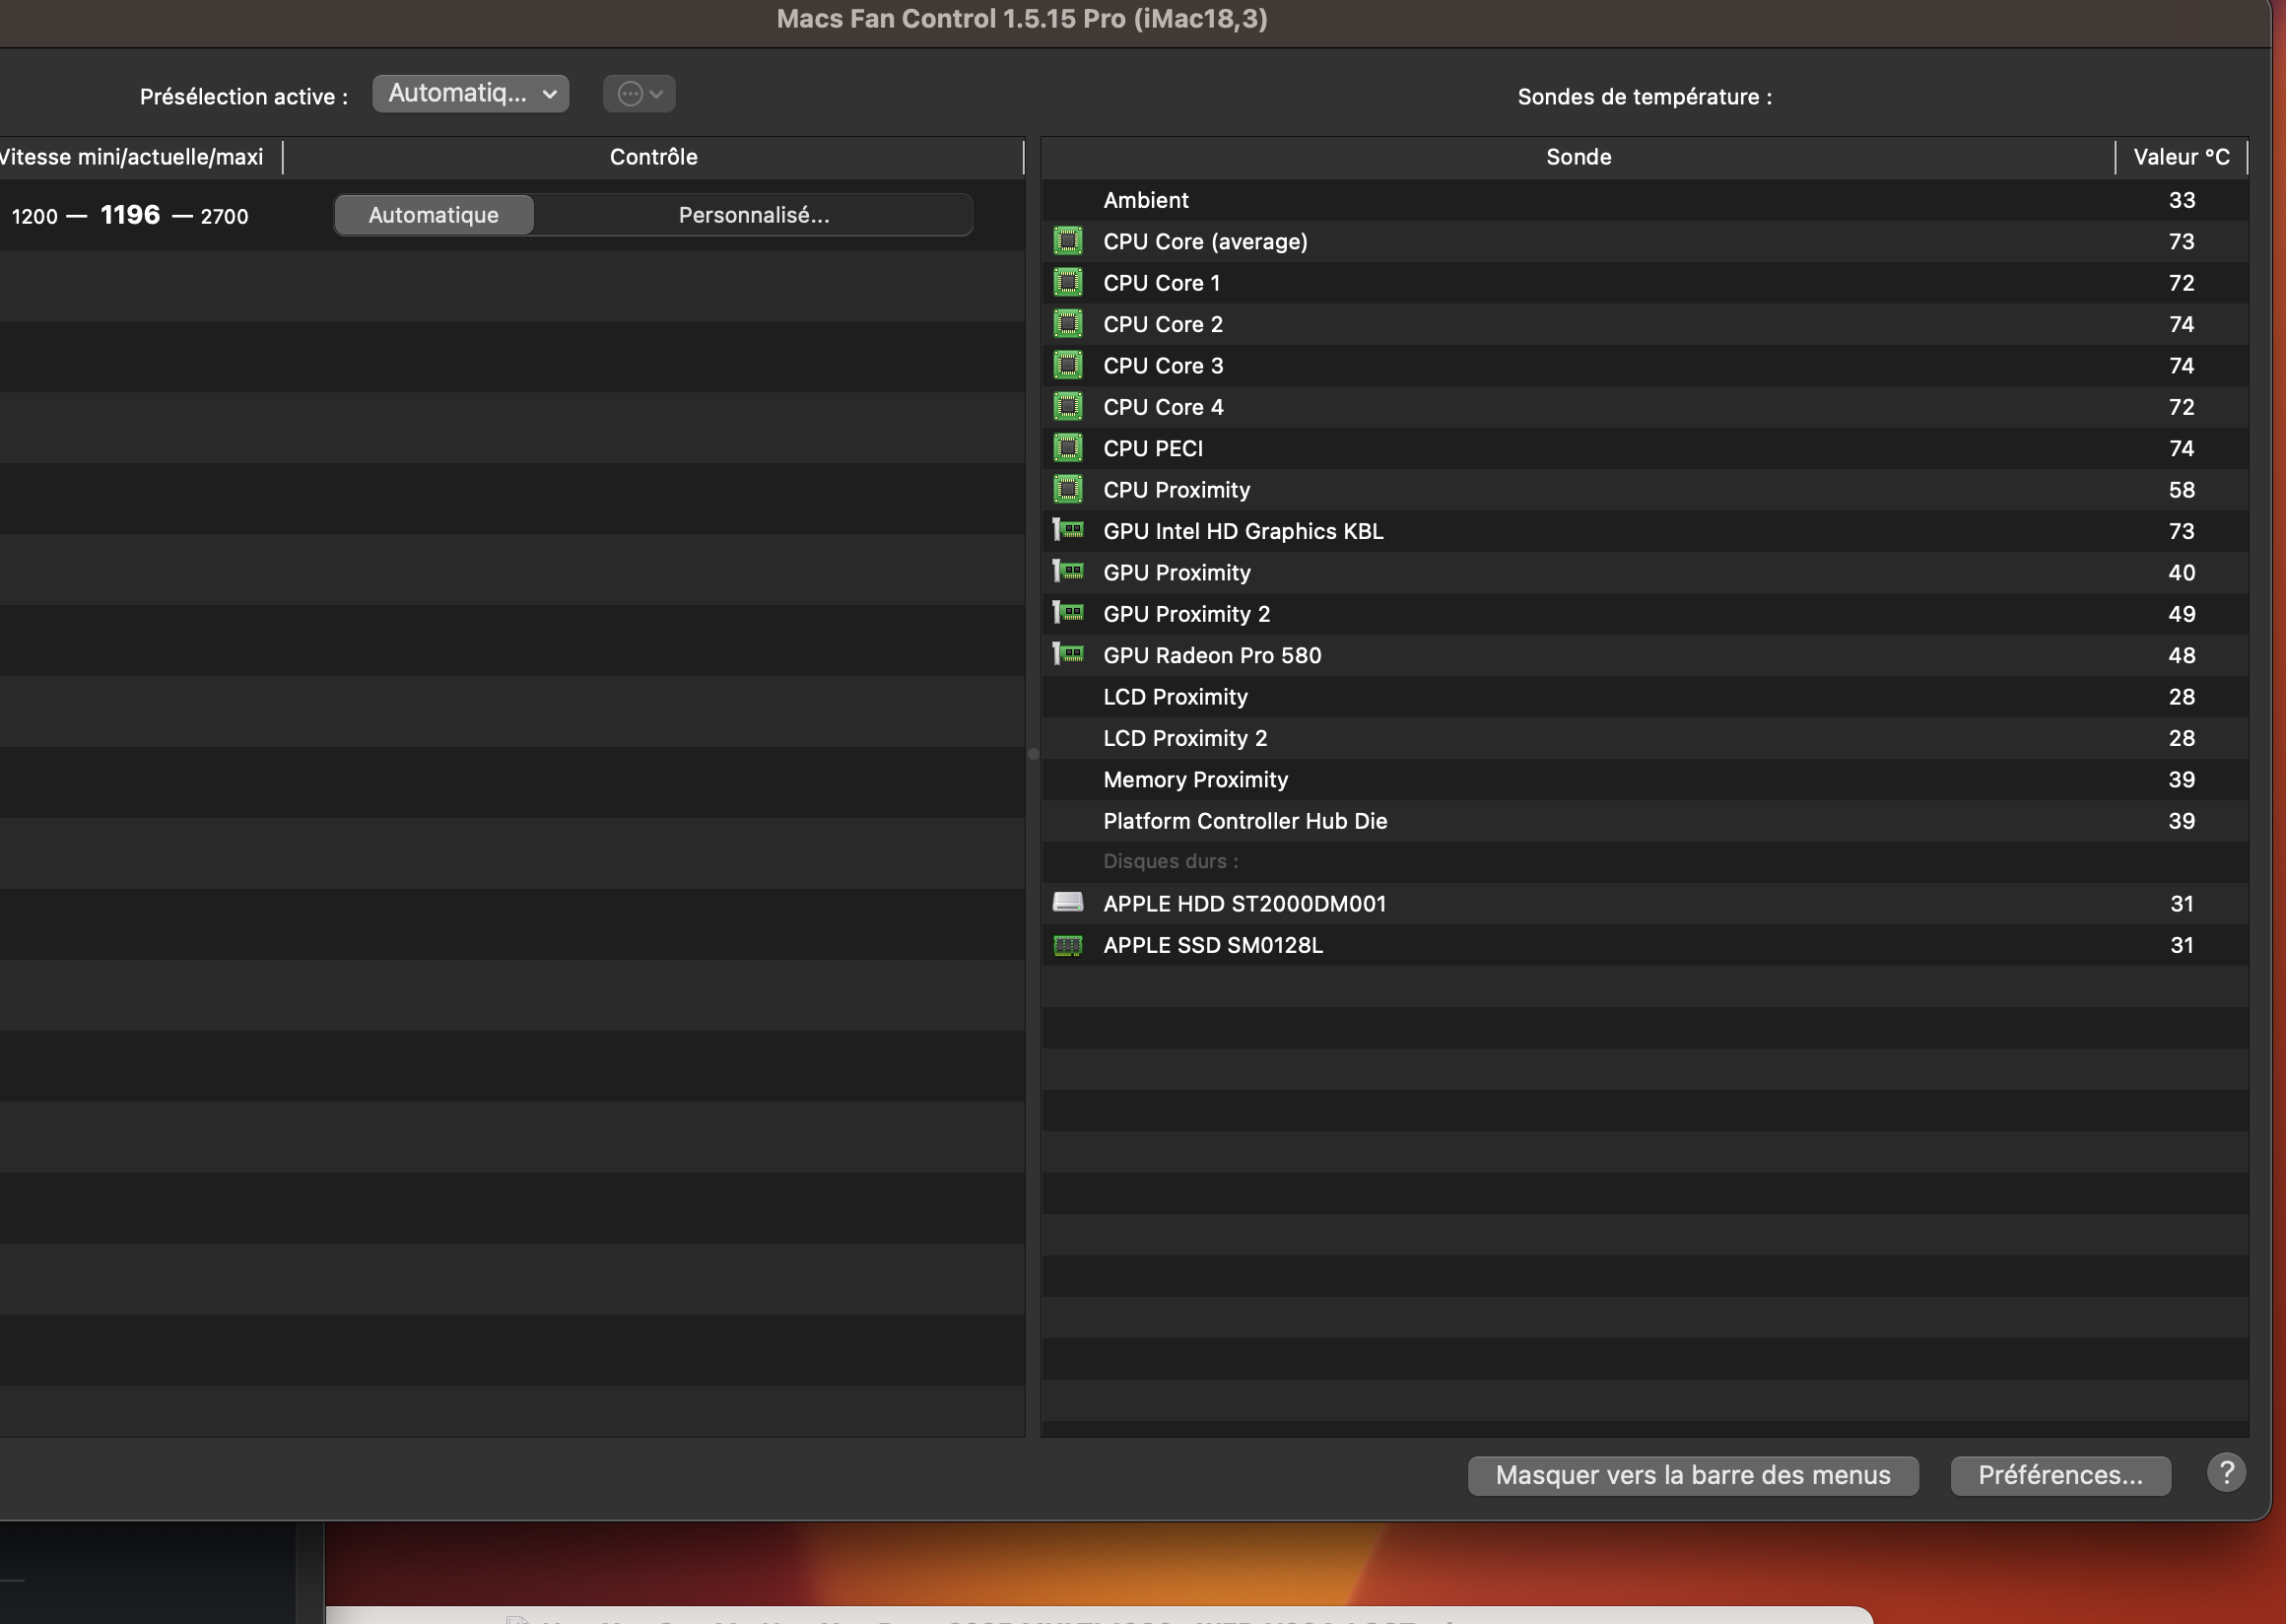Click Masquer vers la barre des menus
This screenshot has width=2286, height=1624.
click(x=1692, y=1475)
